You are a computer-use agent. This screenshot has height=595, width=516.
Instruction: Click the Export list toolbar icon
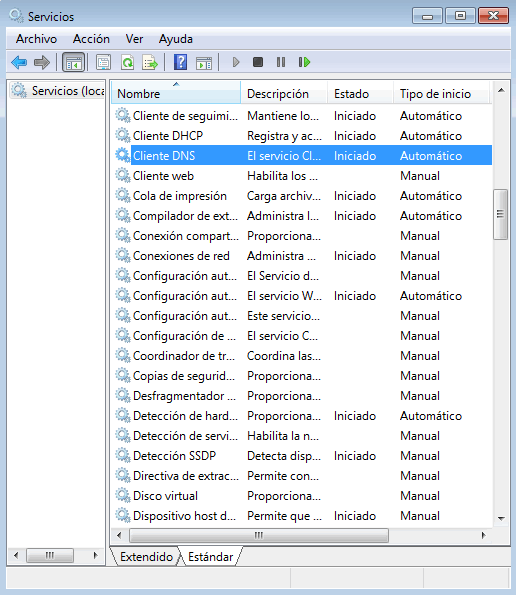(x=150, y=62)
